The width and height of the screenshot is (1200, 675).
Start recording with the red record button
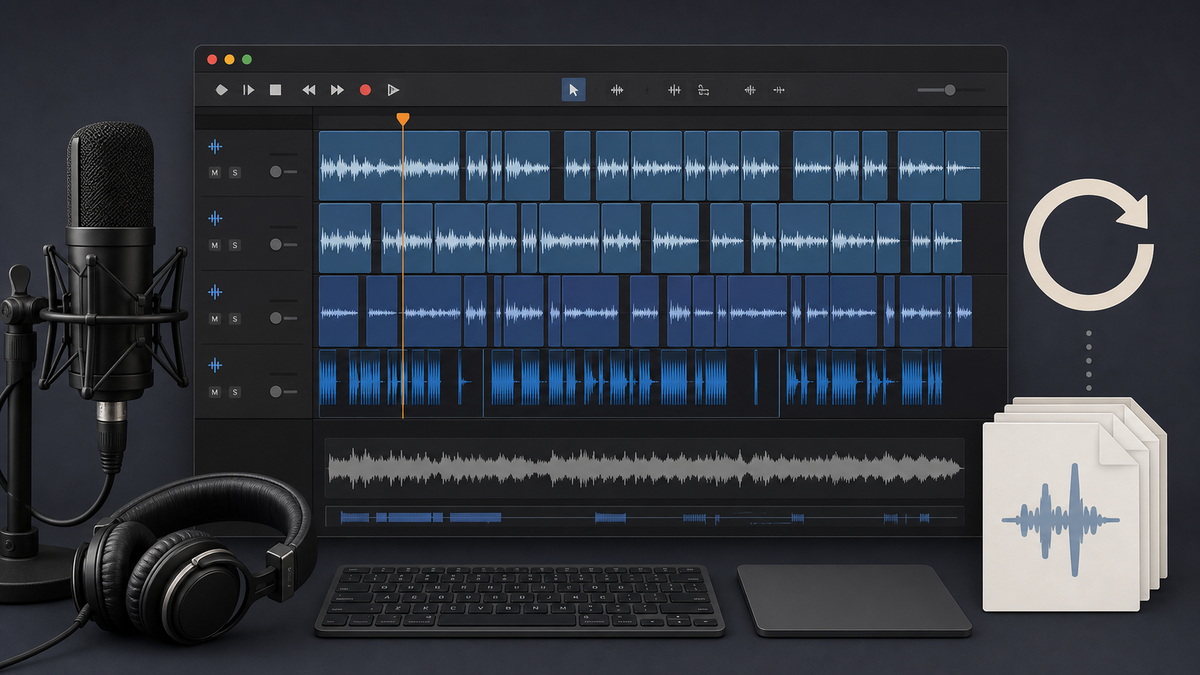point(365,90)
